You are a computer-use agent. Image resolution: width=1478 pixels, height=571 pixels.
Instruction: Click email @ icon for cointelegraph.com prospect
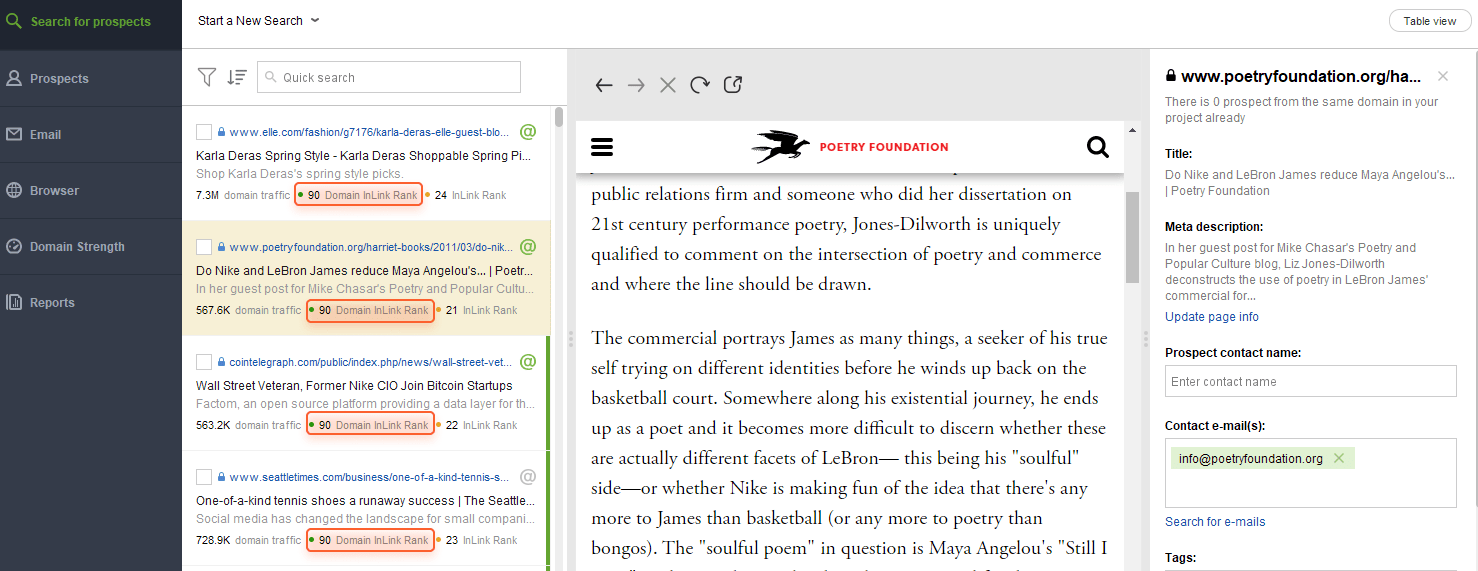528,361
